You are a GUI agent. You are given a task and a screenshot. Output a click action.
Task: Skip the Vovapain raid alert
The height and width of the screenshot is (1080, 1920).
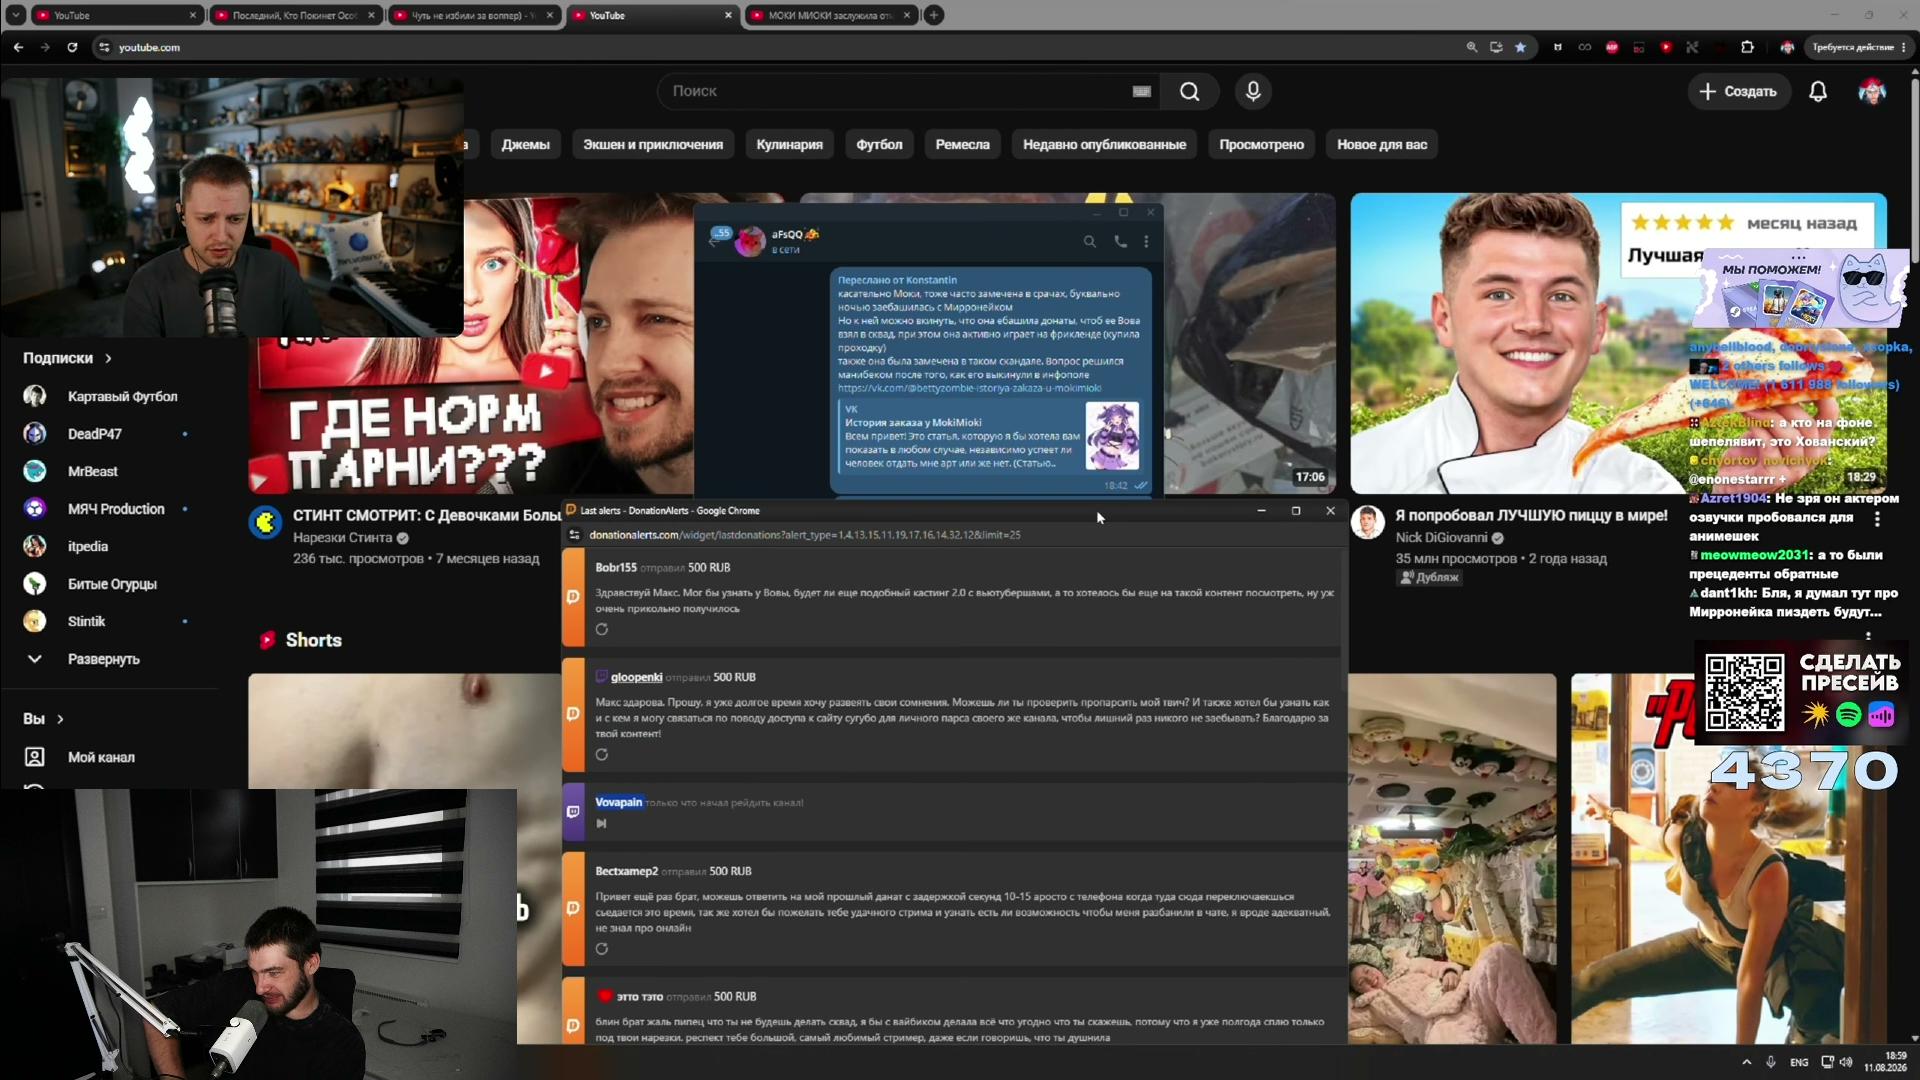coord(601,823)
